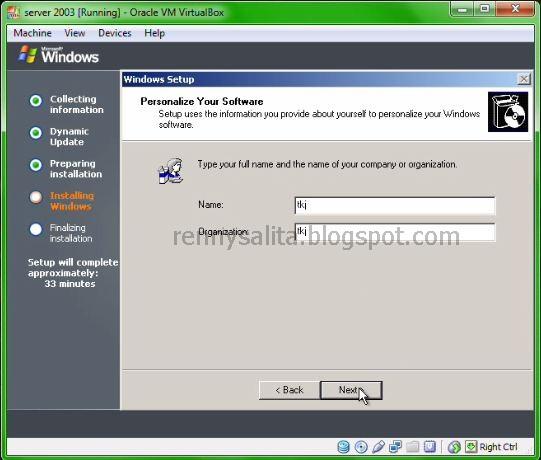Click the green keyboard capture arrow icon
Screen dimensions: 541x460
(x=471, y=447)
